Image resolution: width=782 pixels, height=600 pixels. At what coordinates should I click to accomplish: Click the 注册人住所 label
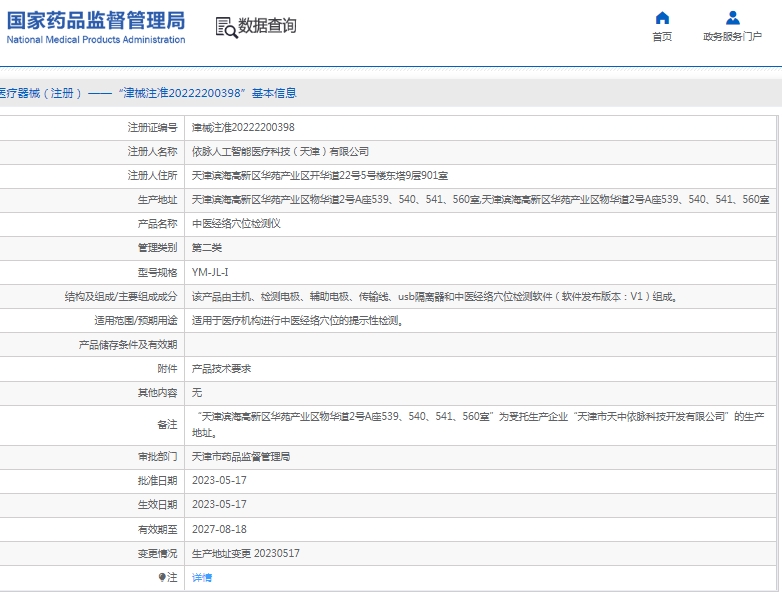153,176
